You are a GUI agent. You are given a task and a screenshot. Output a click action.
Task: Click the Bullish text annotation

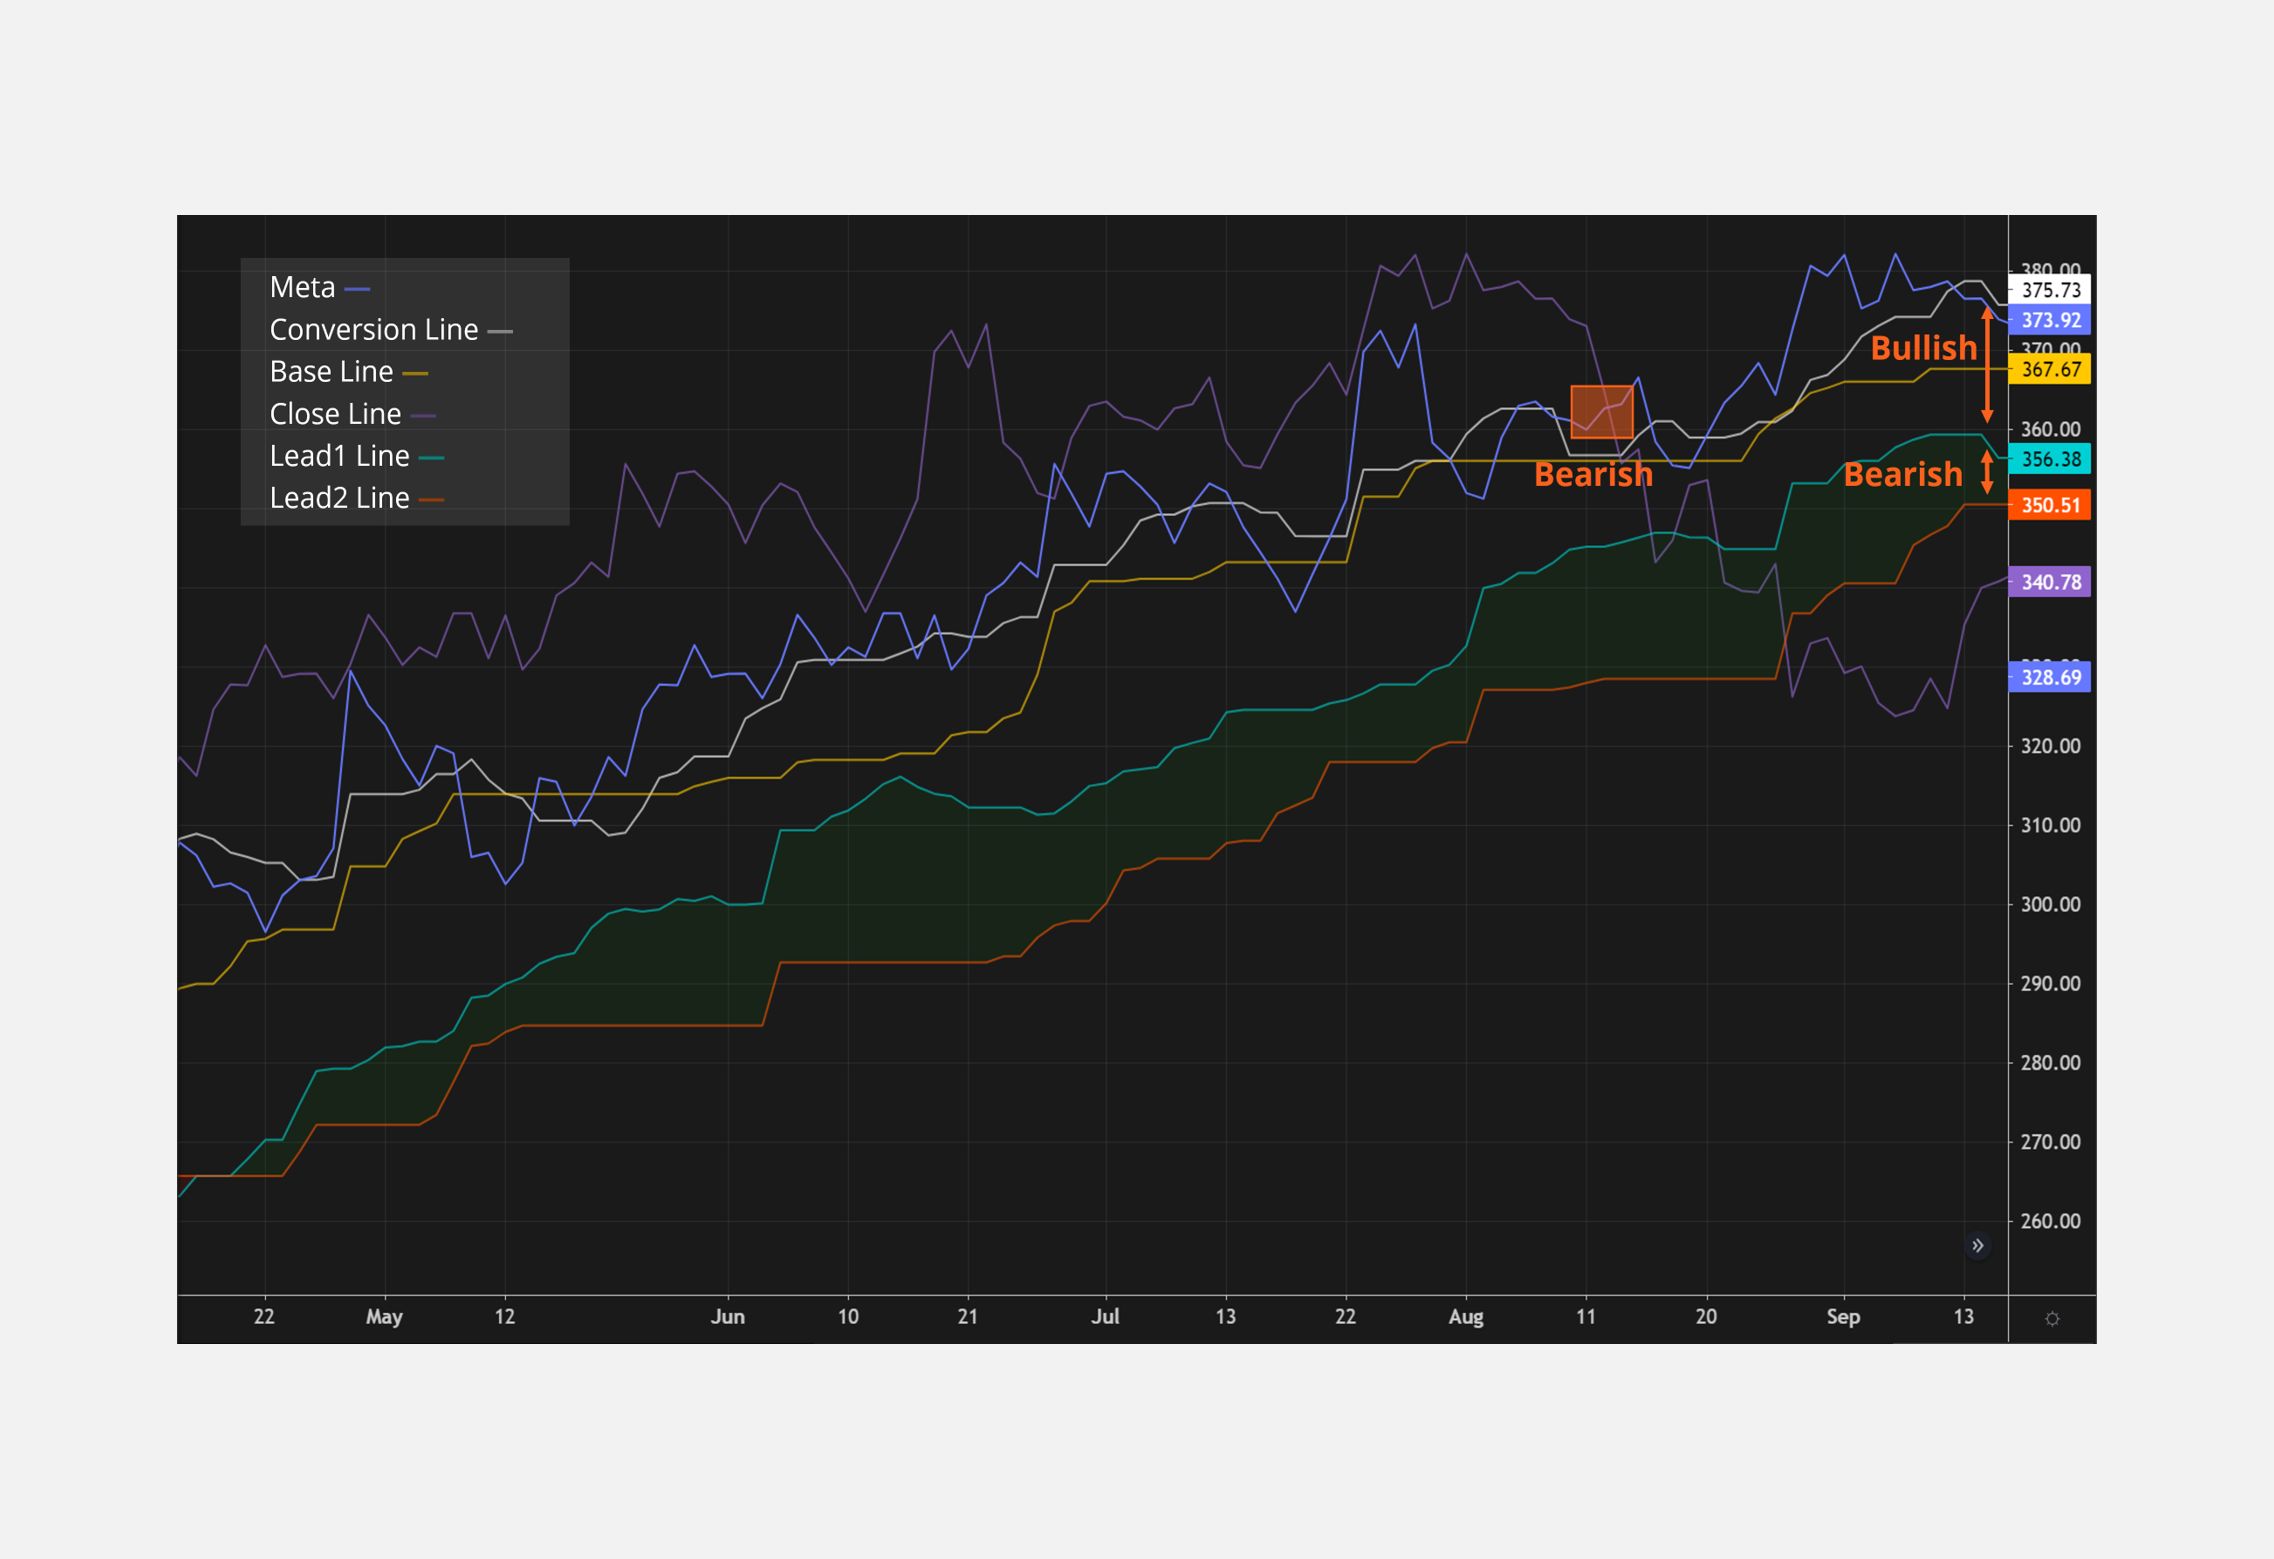tap(1923, 348)
